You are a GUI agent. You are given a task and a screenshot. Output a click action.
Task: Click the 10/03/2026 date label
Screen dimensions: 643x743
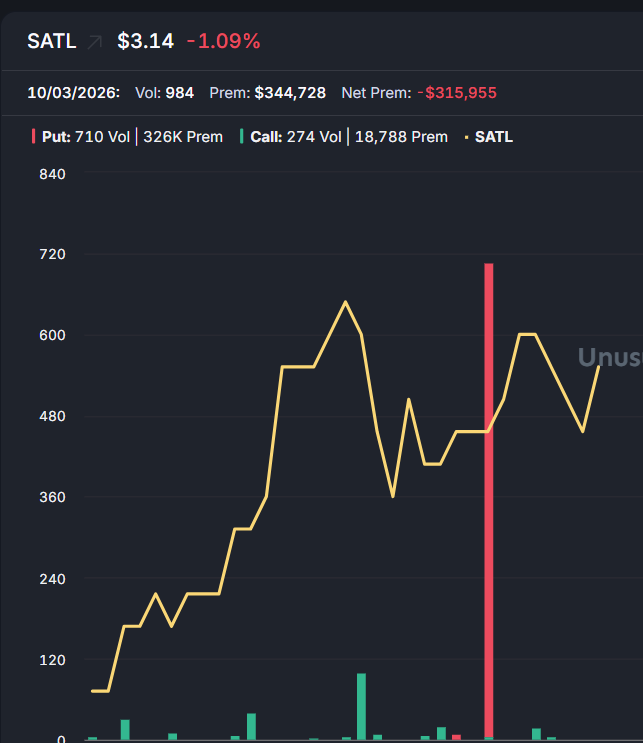pos(73,93)
